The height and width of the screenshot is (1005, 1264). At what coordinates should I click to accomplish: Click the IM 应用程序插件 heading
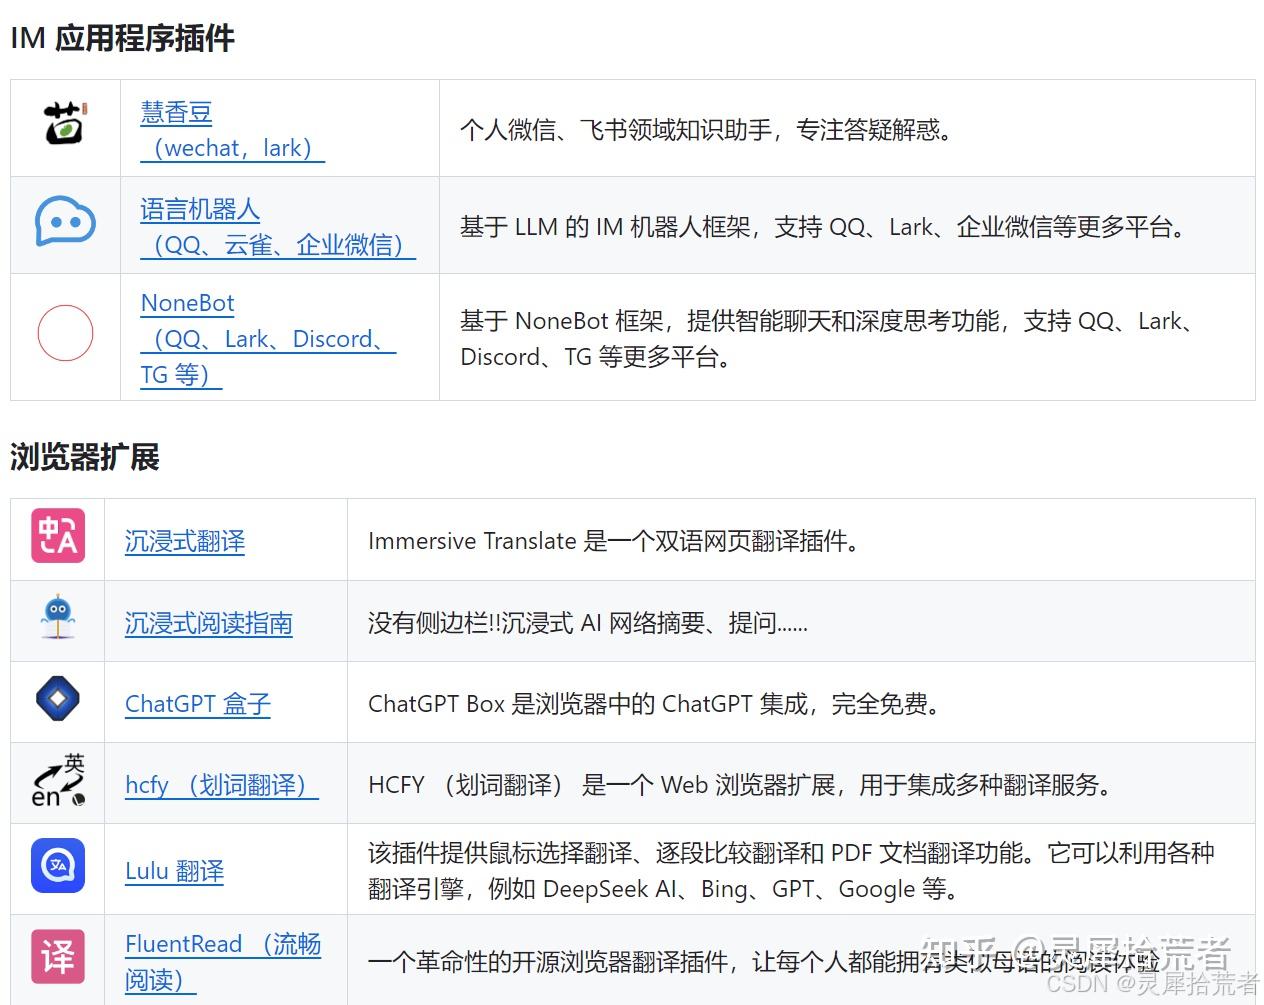tap(122, 38)
